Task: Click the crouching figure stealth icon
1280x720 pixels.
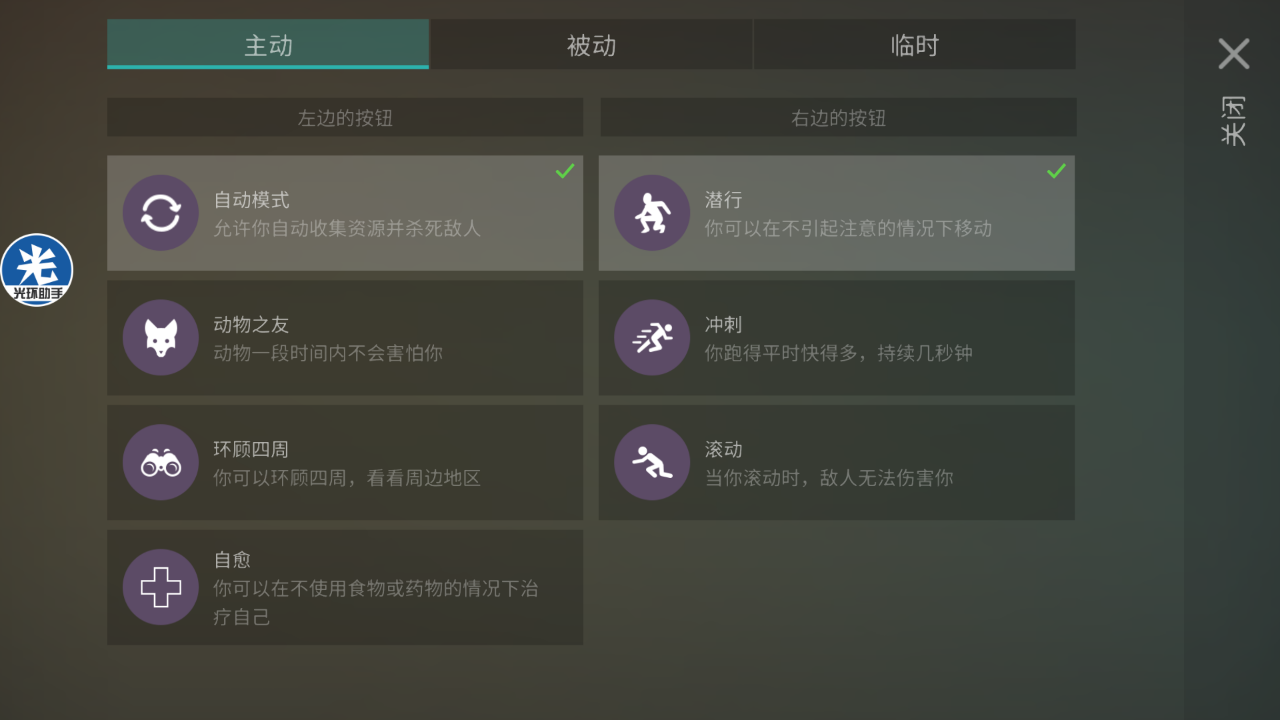Action: tap(652, 213)
